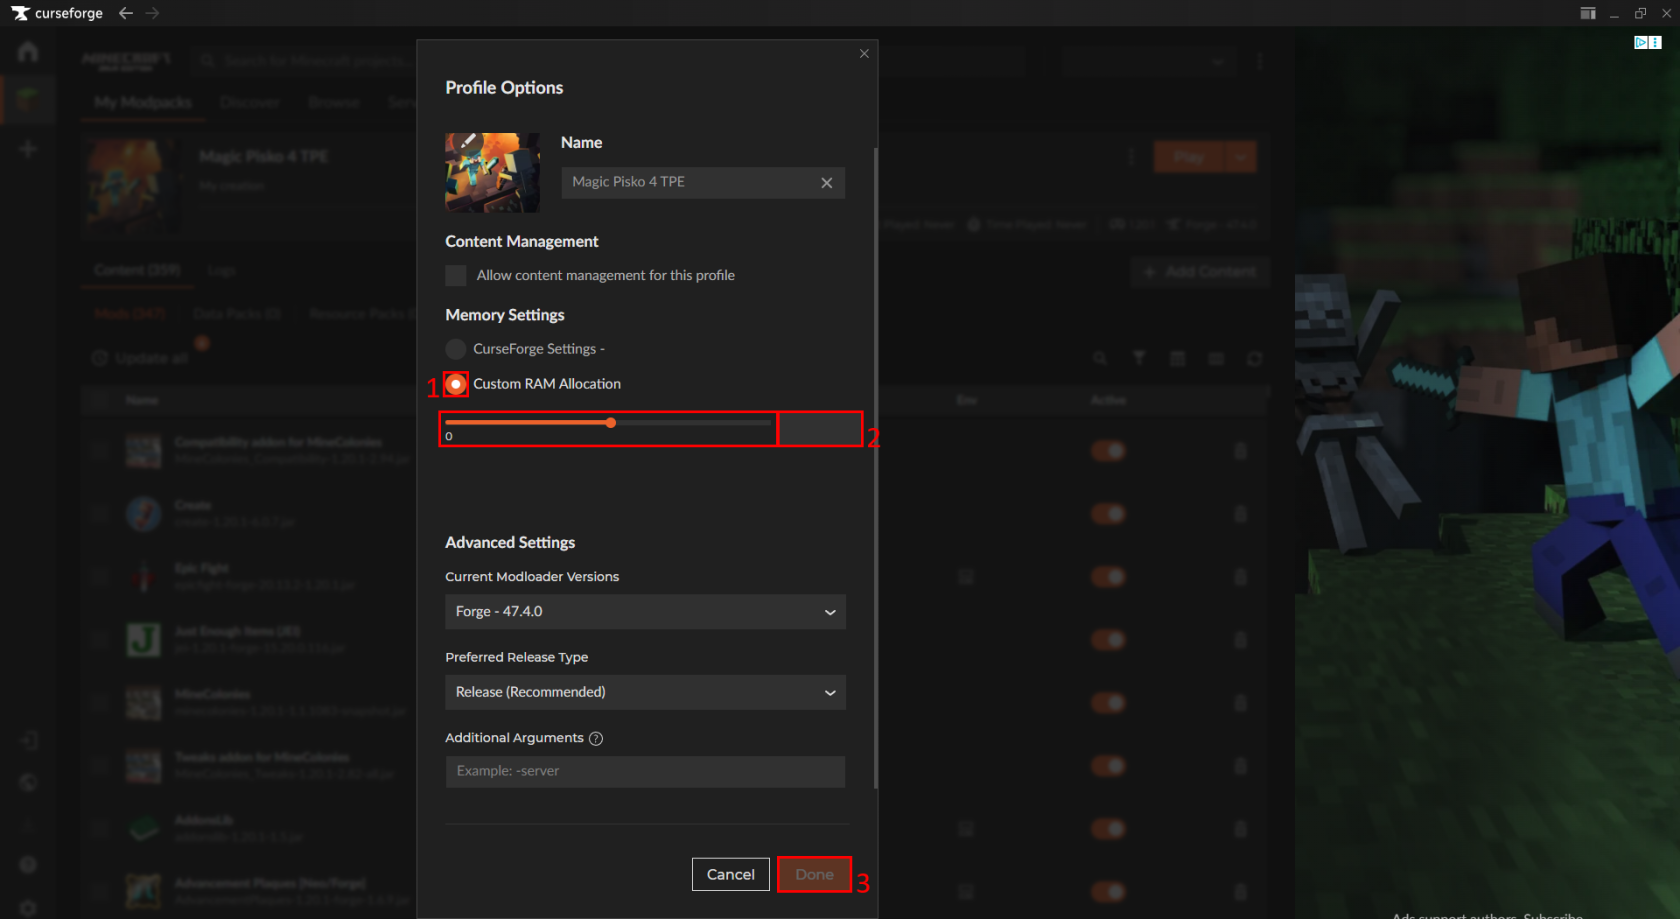Open the Additional Arguments help question mark

pyautogui.click(x=595, y=738)
